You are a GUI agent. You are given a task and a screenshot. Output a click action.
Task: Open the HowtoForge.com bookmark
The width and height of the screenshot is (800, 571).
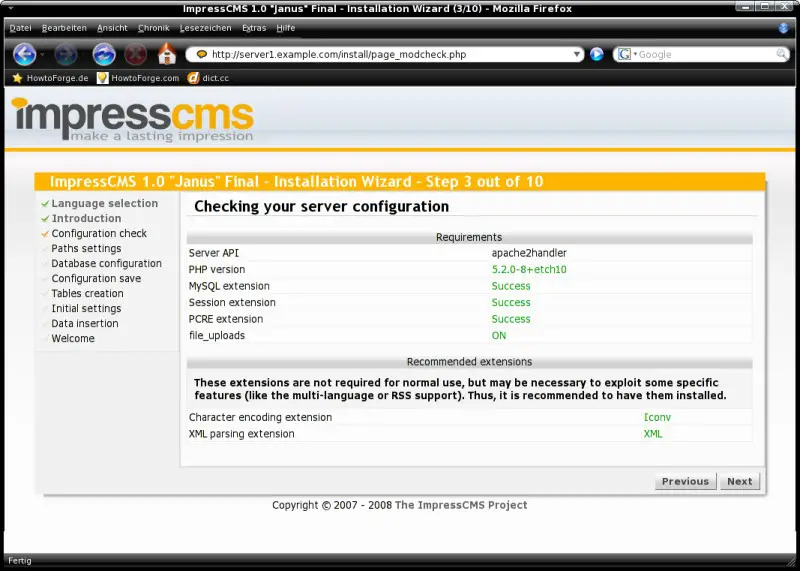tap(138, 78)
